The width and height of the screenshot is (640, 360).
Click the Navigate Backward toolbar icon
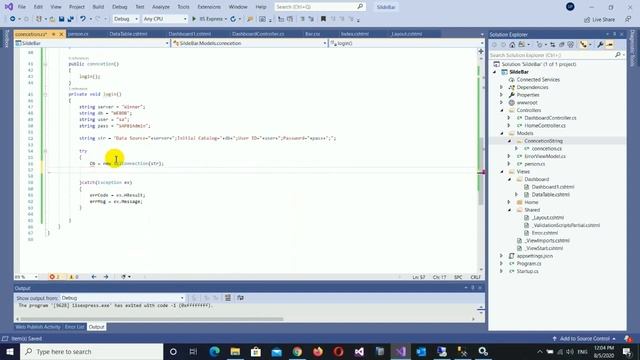pos(13,19)
